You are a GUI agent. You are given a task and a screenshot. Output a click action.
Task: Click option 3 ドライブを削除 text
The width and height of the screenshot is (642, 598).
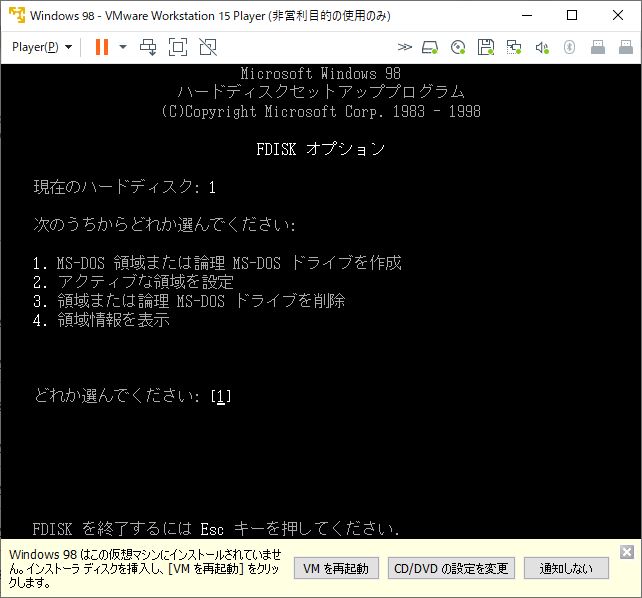pyautogui.click(x=189, y=301)
